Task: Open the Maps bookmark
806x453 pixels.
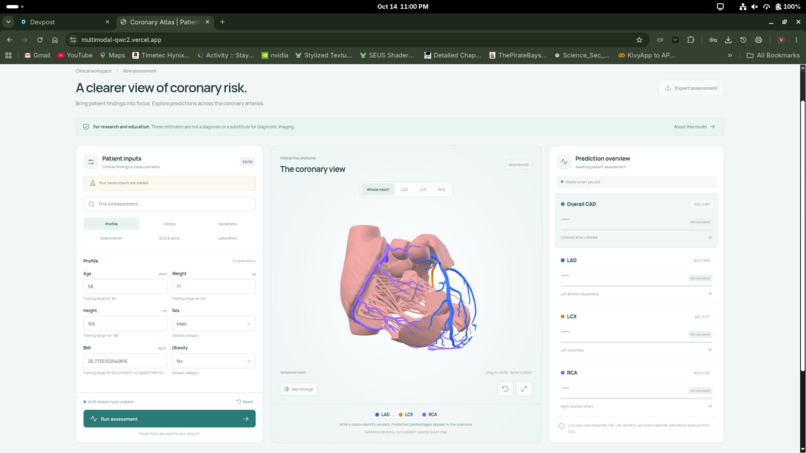Action: (x=112, y=55)
